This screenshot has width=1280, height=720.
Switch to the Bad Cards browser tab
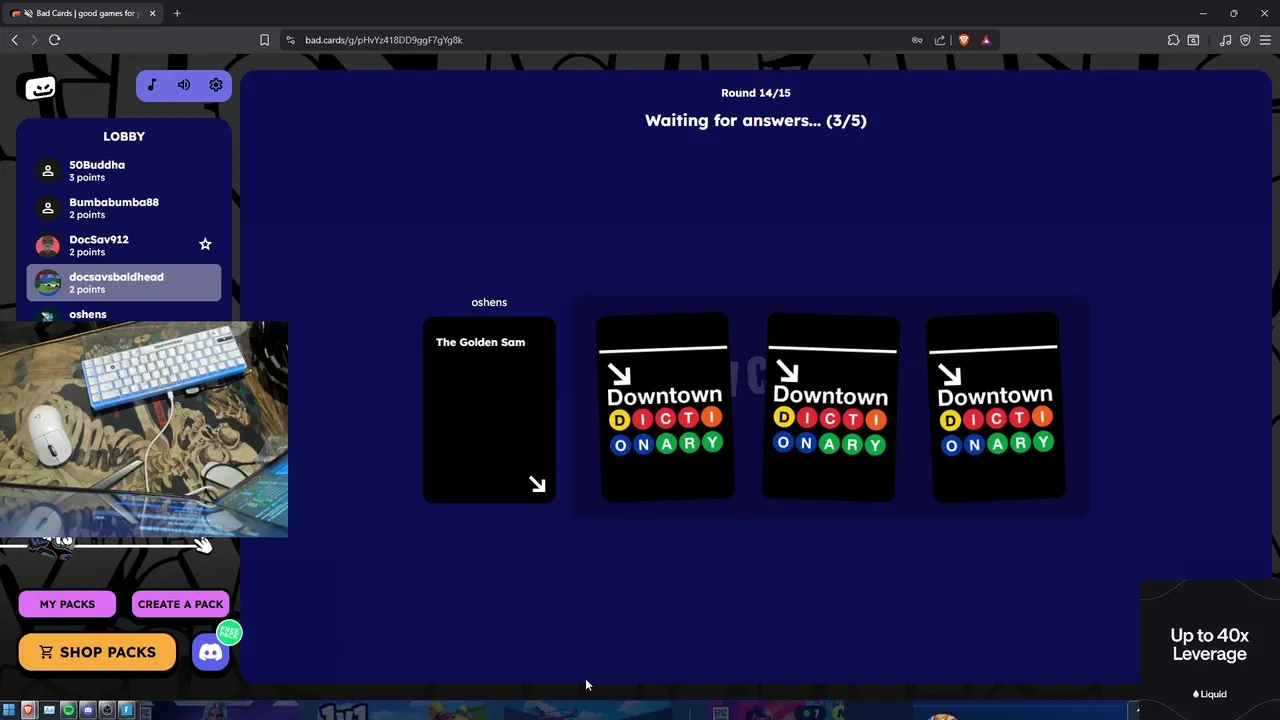82,13
